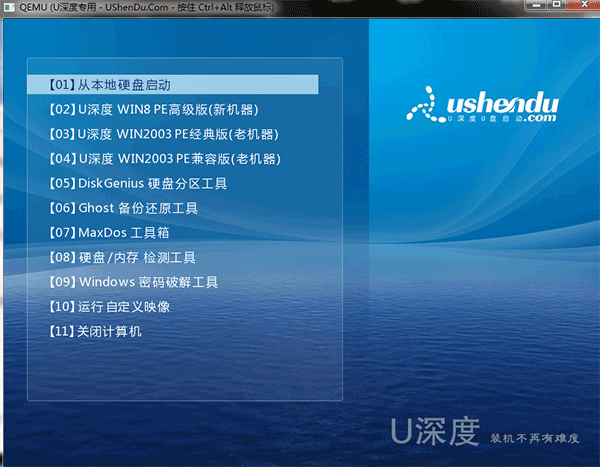Viewport: 600px width, 467px height.
Task: Pick WIN2003 PE兼容版 entry 04
Action: tap(165, 158)
